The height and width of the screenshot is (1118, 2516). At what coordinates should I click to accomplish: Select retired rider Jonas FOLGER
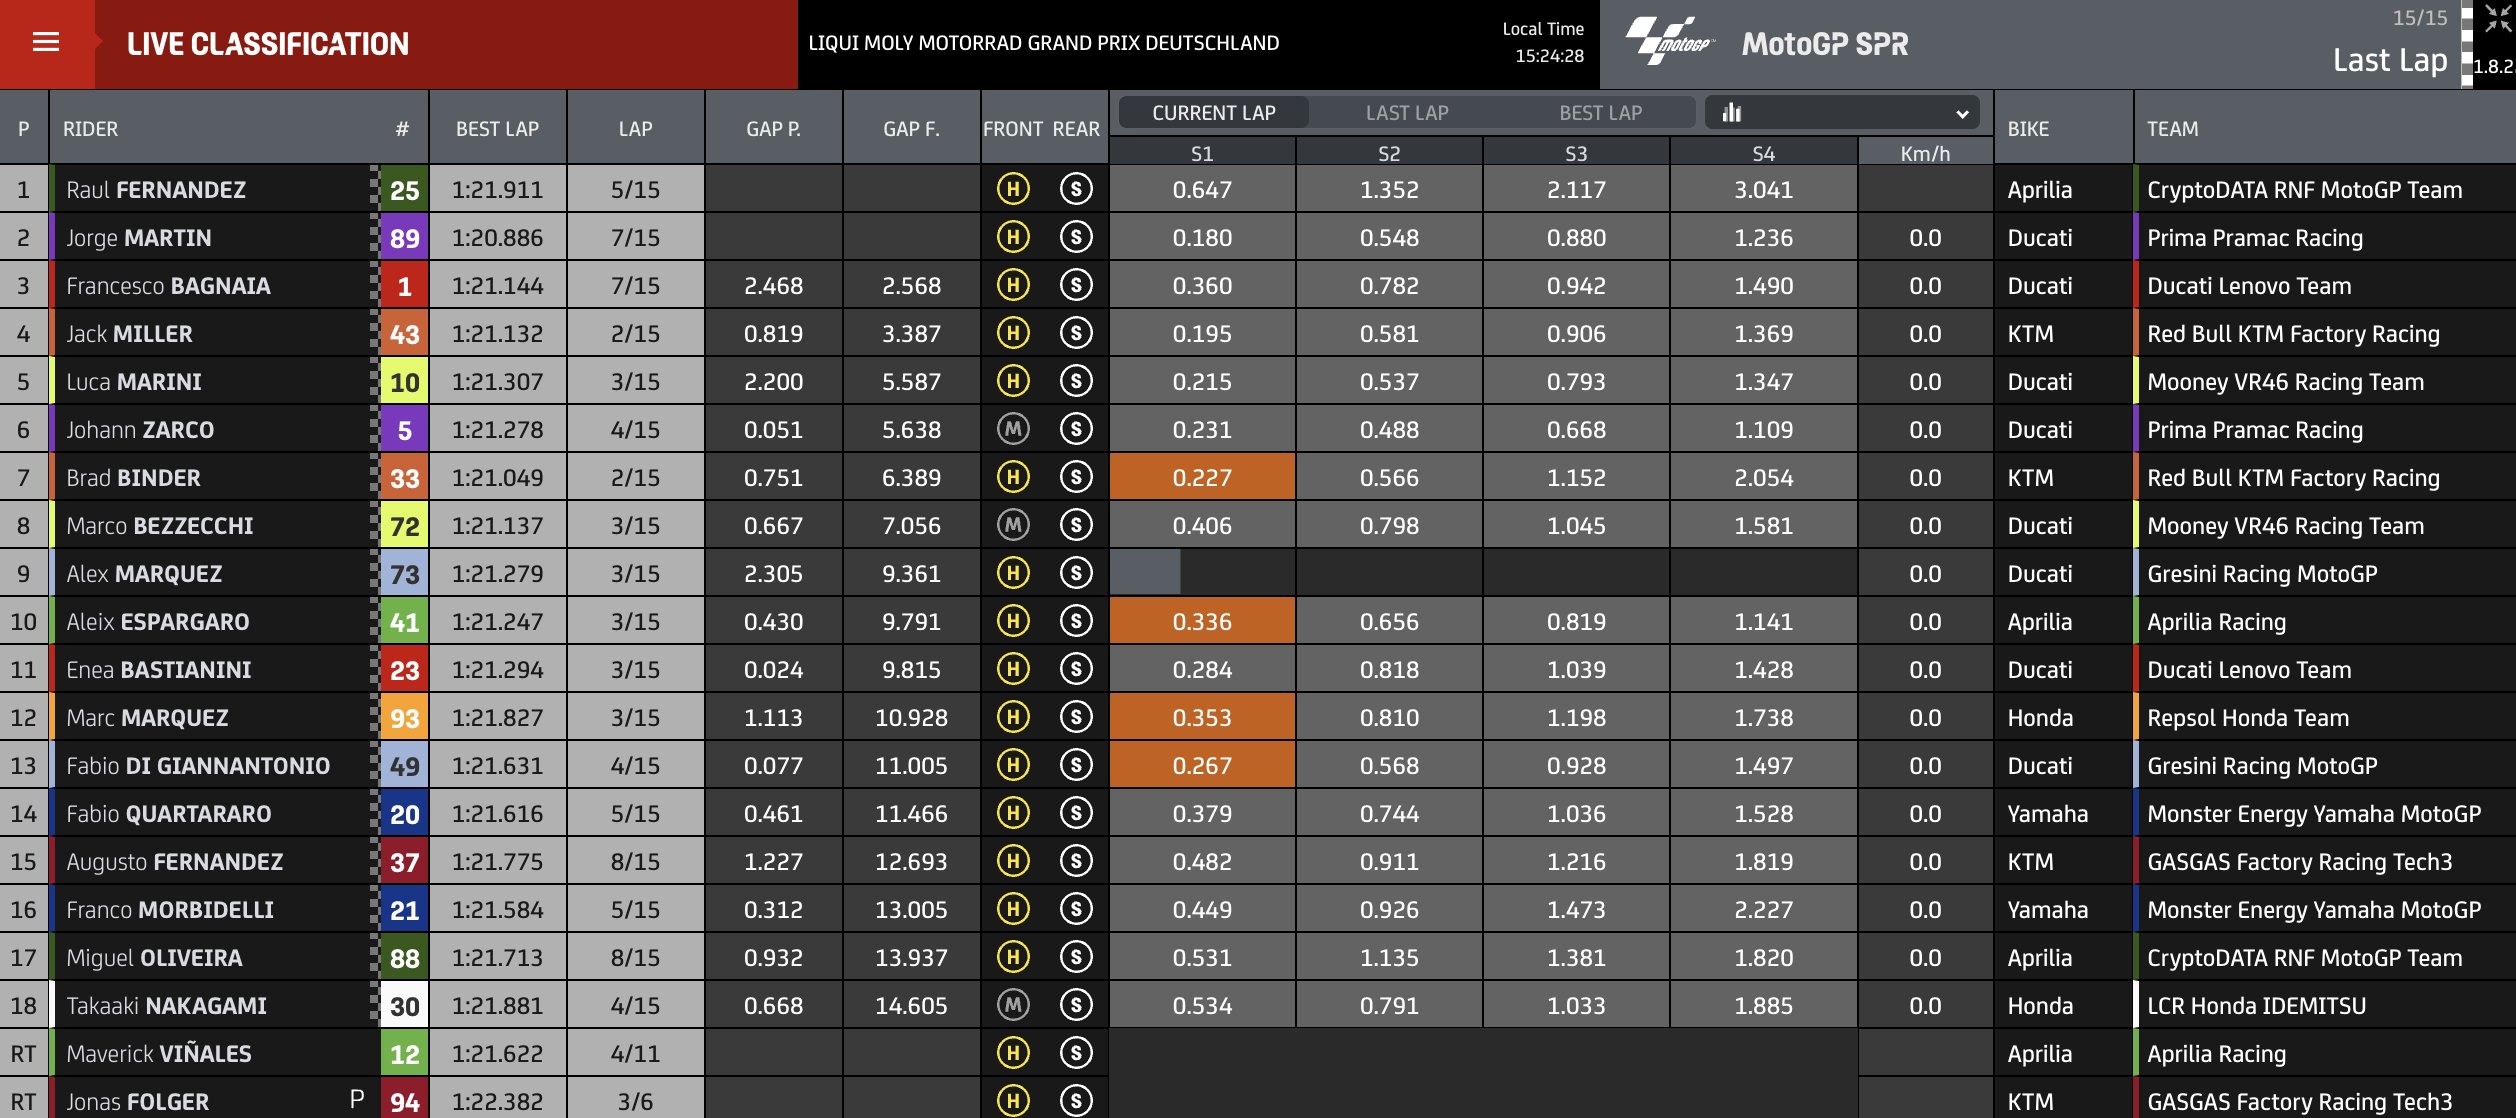point(137,1102)
